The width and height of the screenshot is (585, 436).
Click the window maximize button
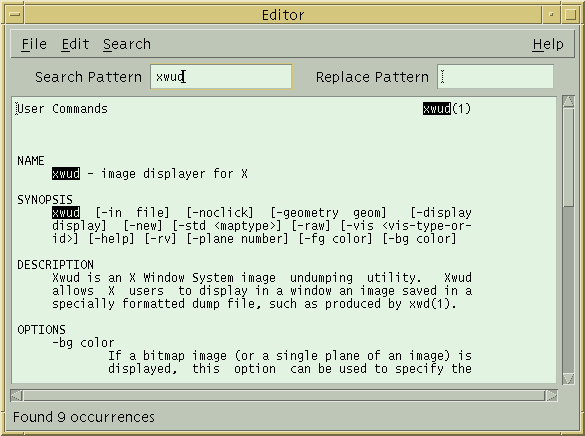pos(570,15)
